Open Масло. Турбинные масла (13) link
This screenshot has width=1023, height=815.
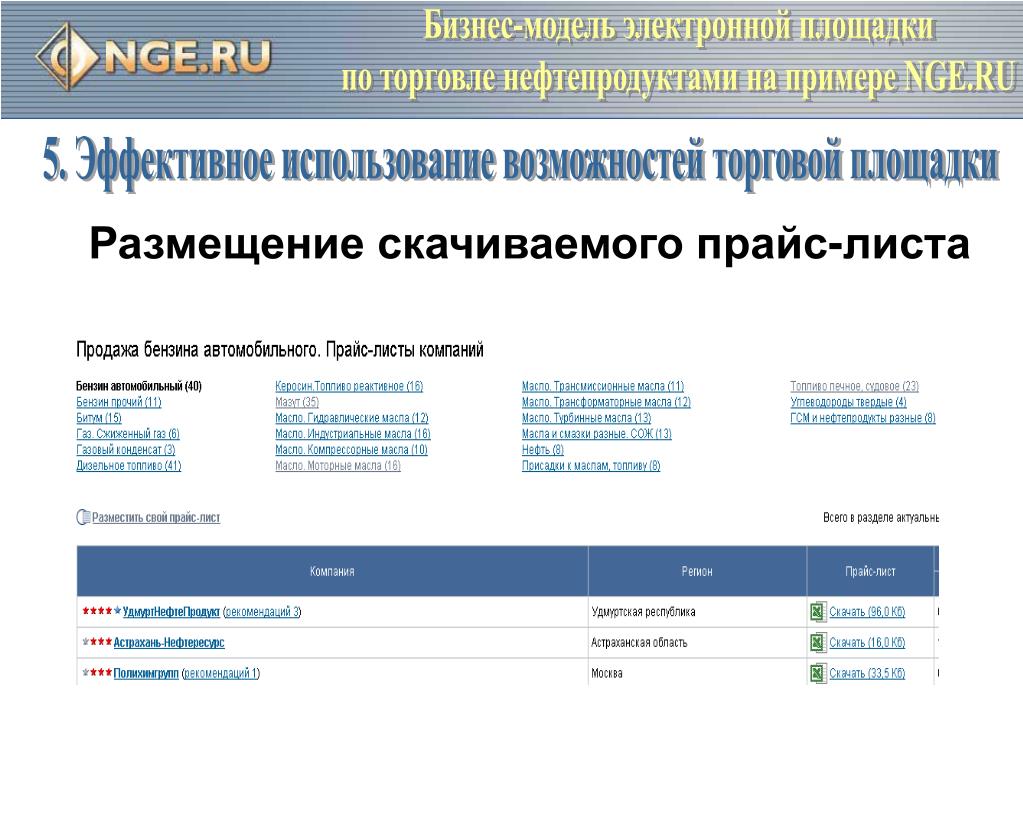tap(587, 418)
